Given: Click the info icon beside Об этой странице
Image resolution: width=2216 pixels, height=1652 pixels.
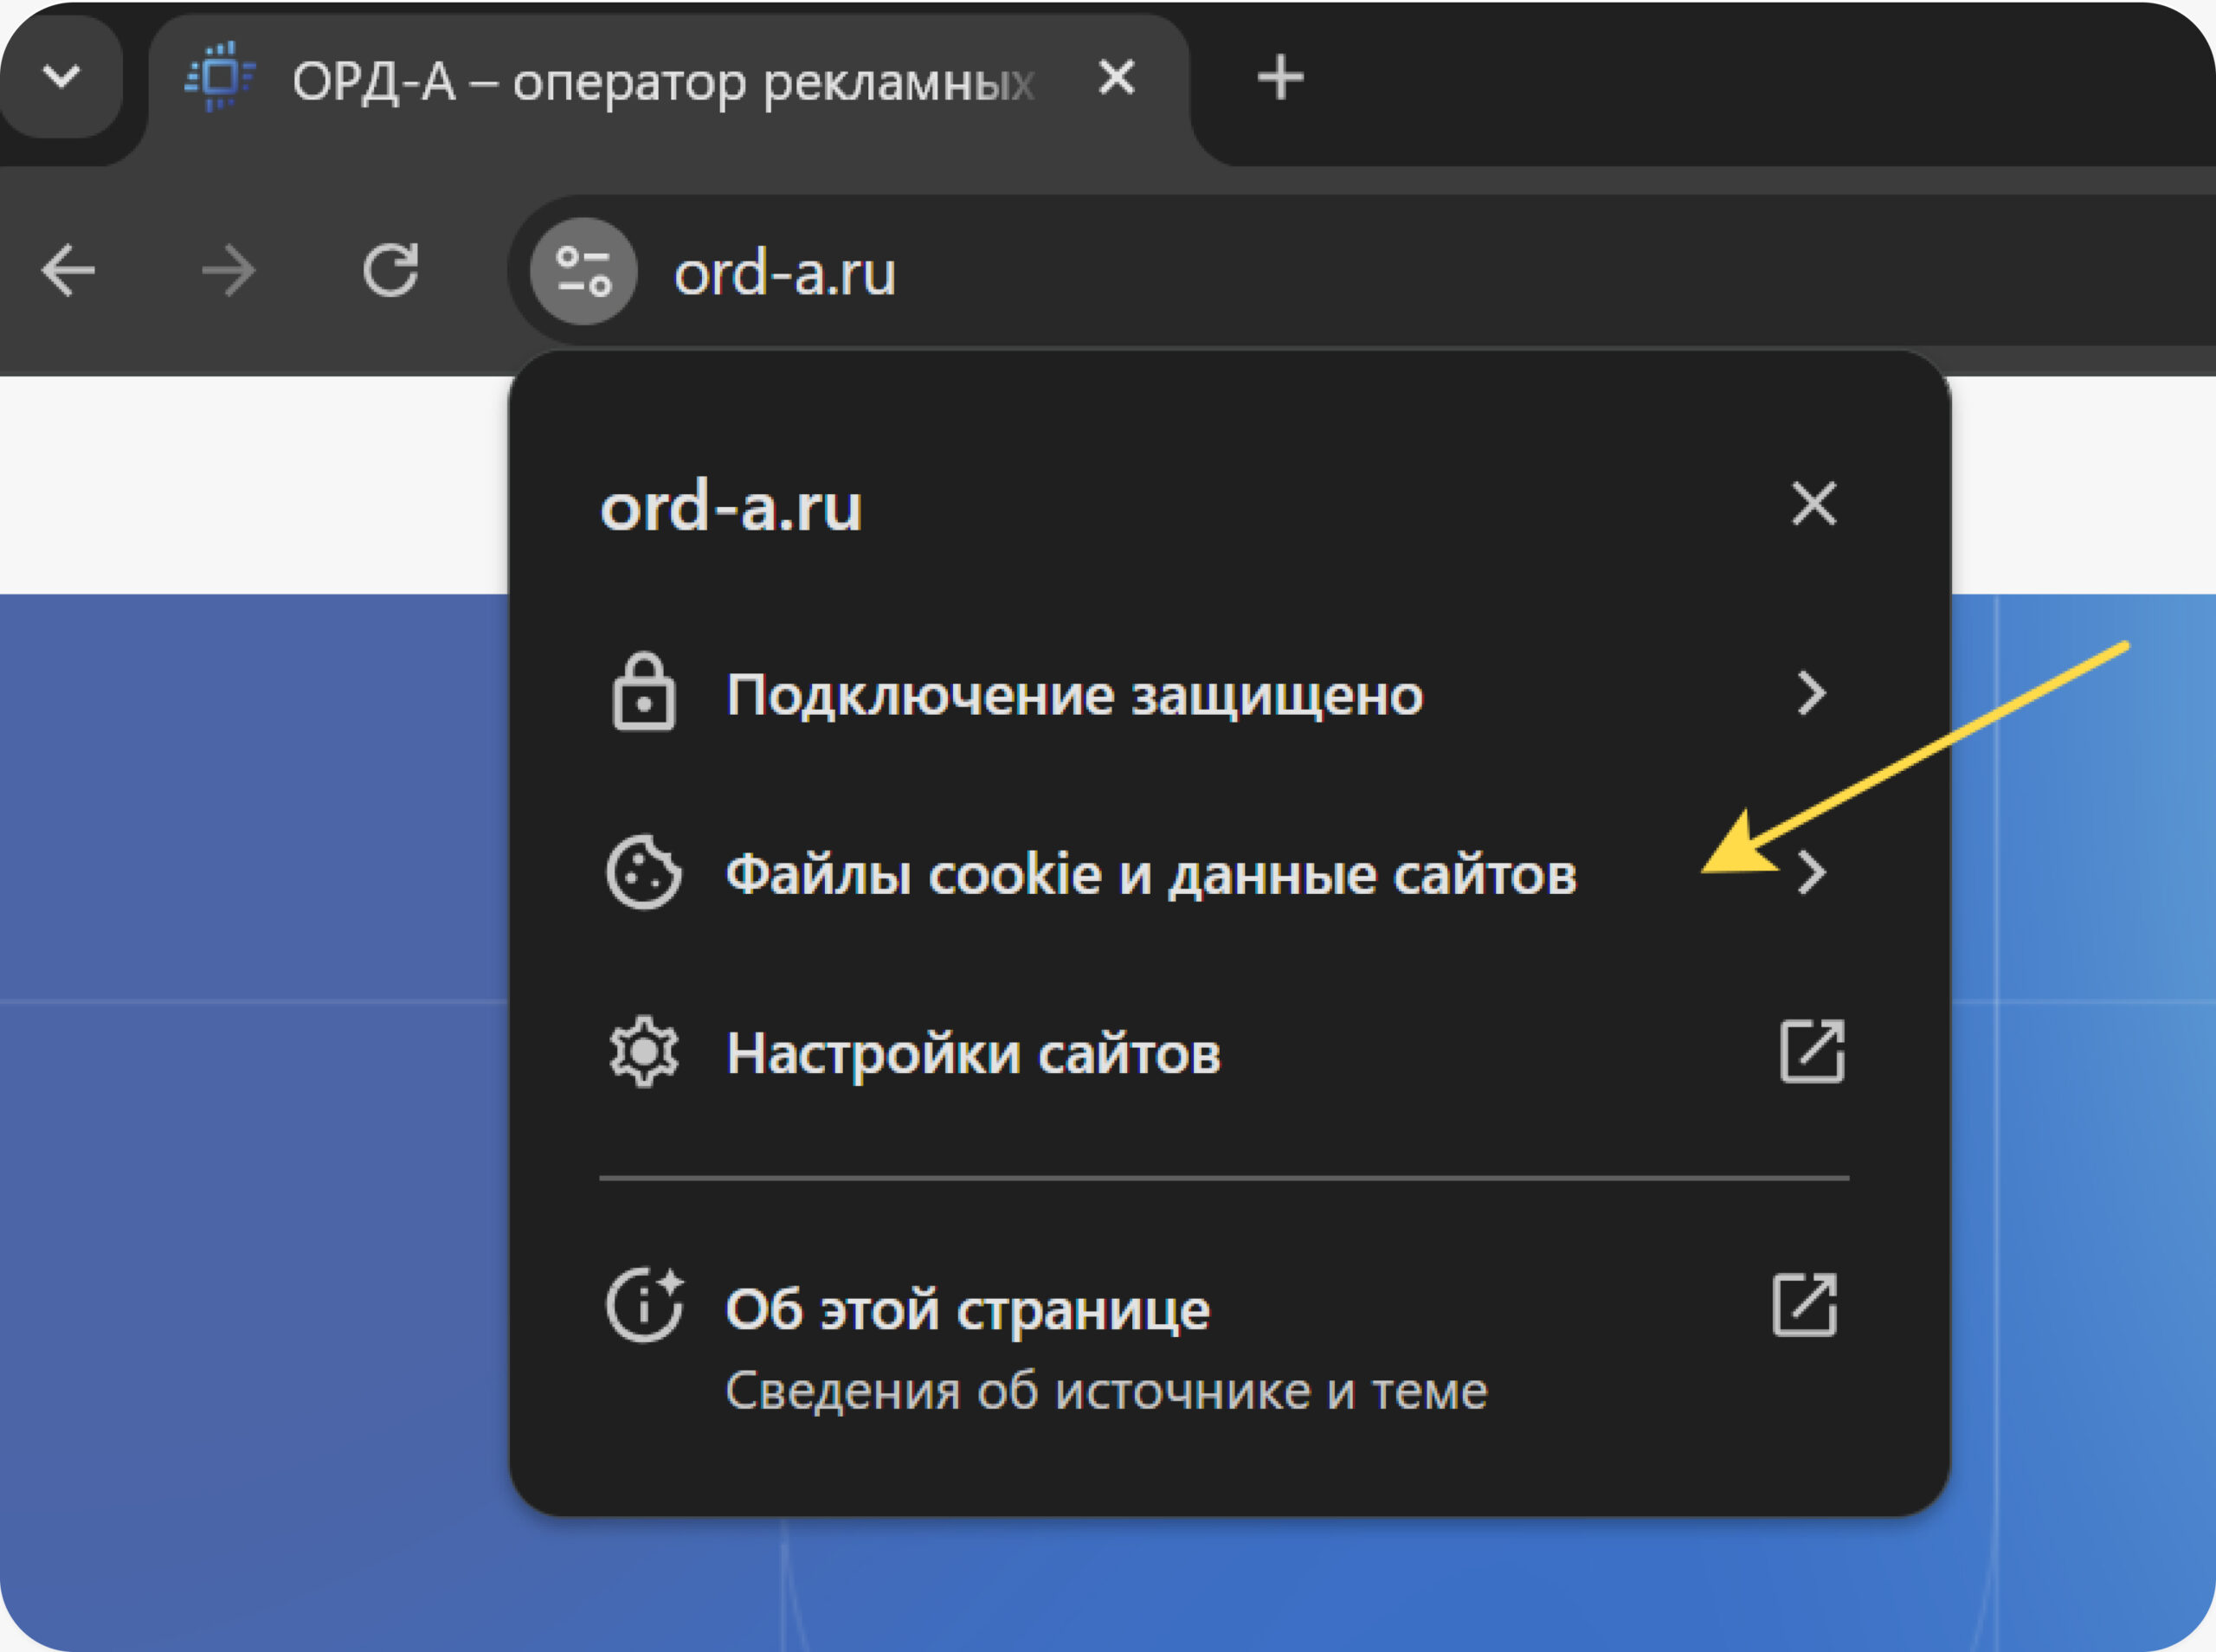Looking at the screenshot, I should 643,1305.
